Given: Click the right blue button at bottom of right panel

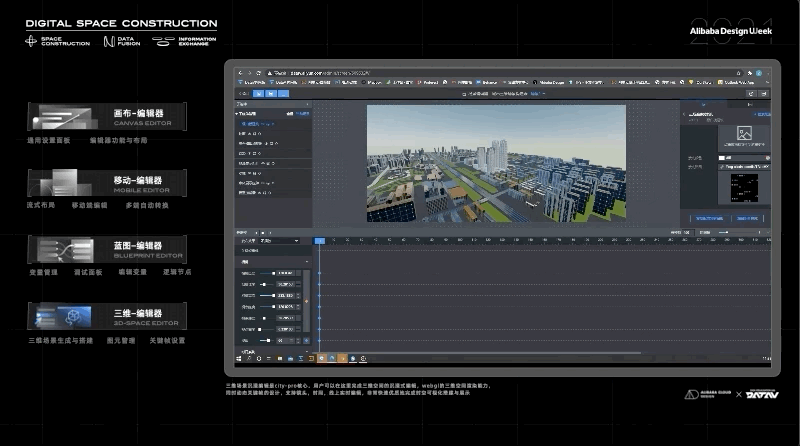Looking at the screenshot, I should 748,217.
